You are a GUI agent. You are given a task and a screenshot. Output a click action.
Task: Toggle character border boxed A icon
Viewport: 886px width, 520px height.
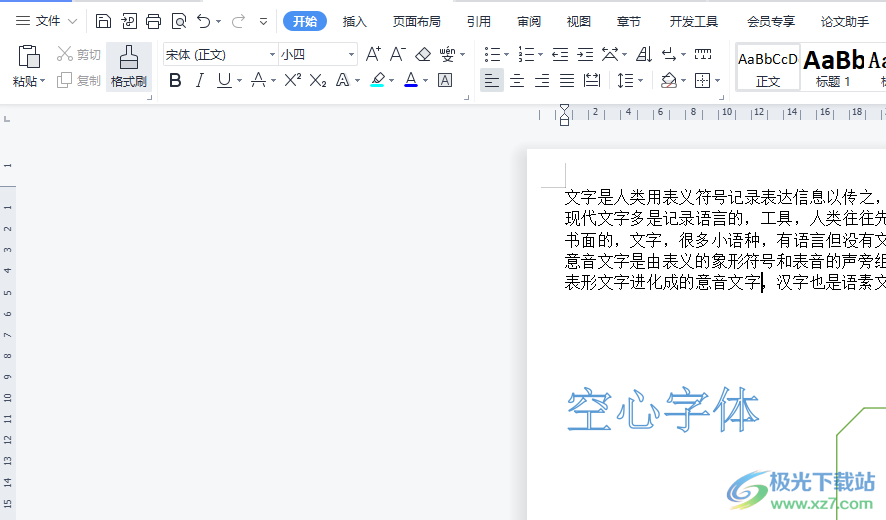coord(445,80)
